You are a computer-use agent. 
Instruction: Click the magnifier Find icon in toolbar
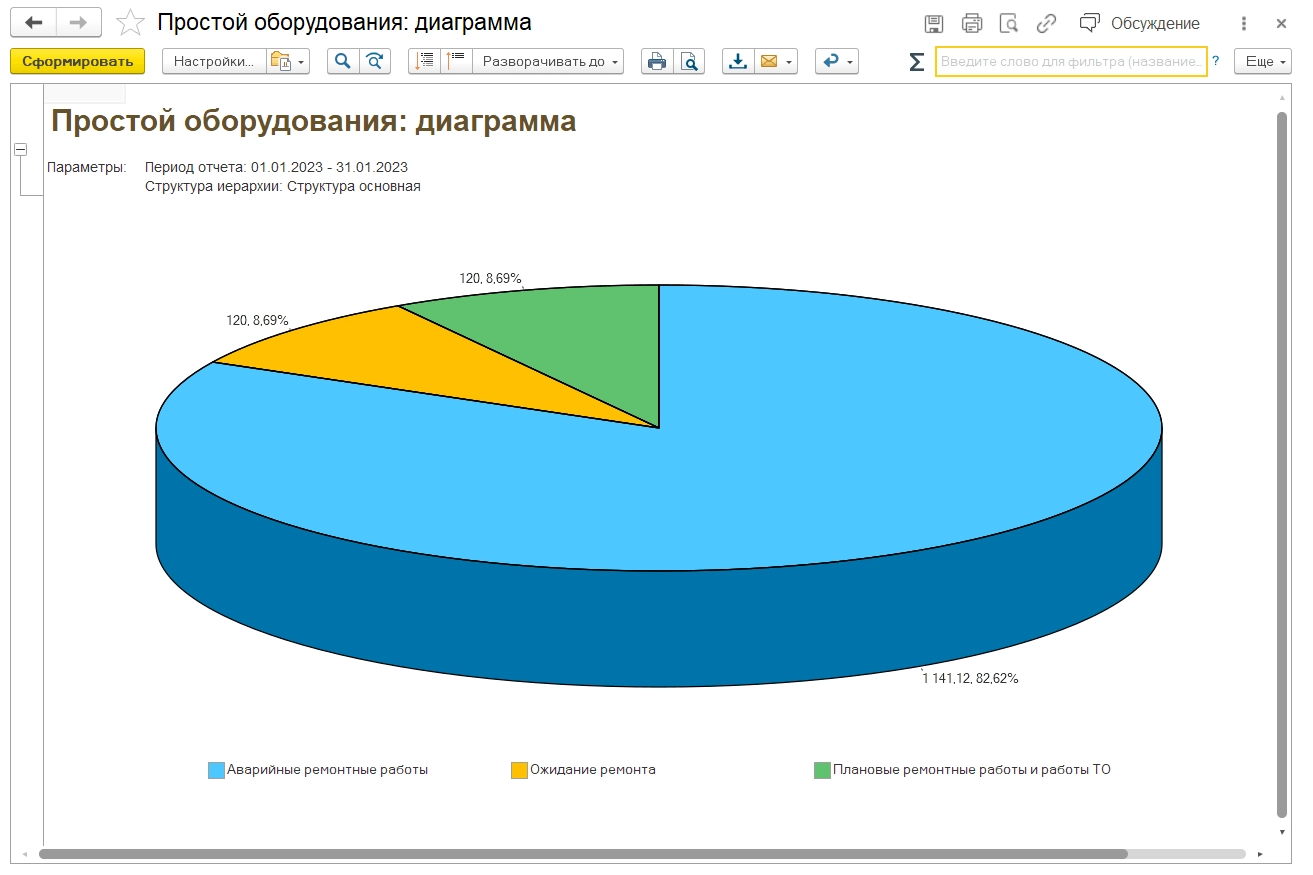point(342,62)
